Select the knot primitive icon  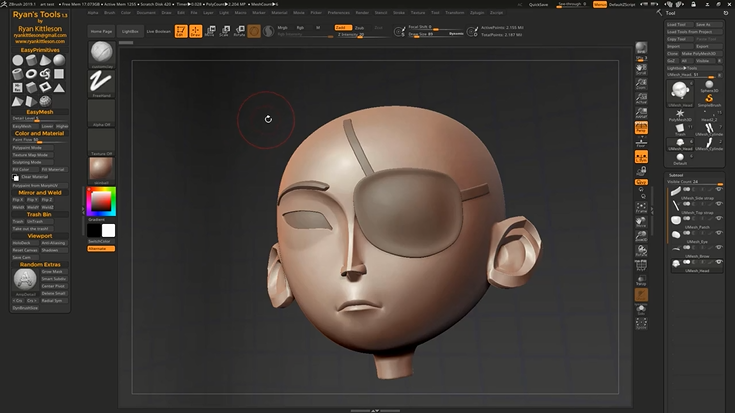click(x=45, y=74)
